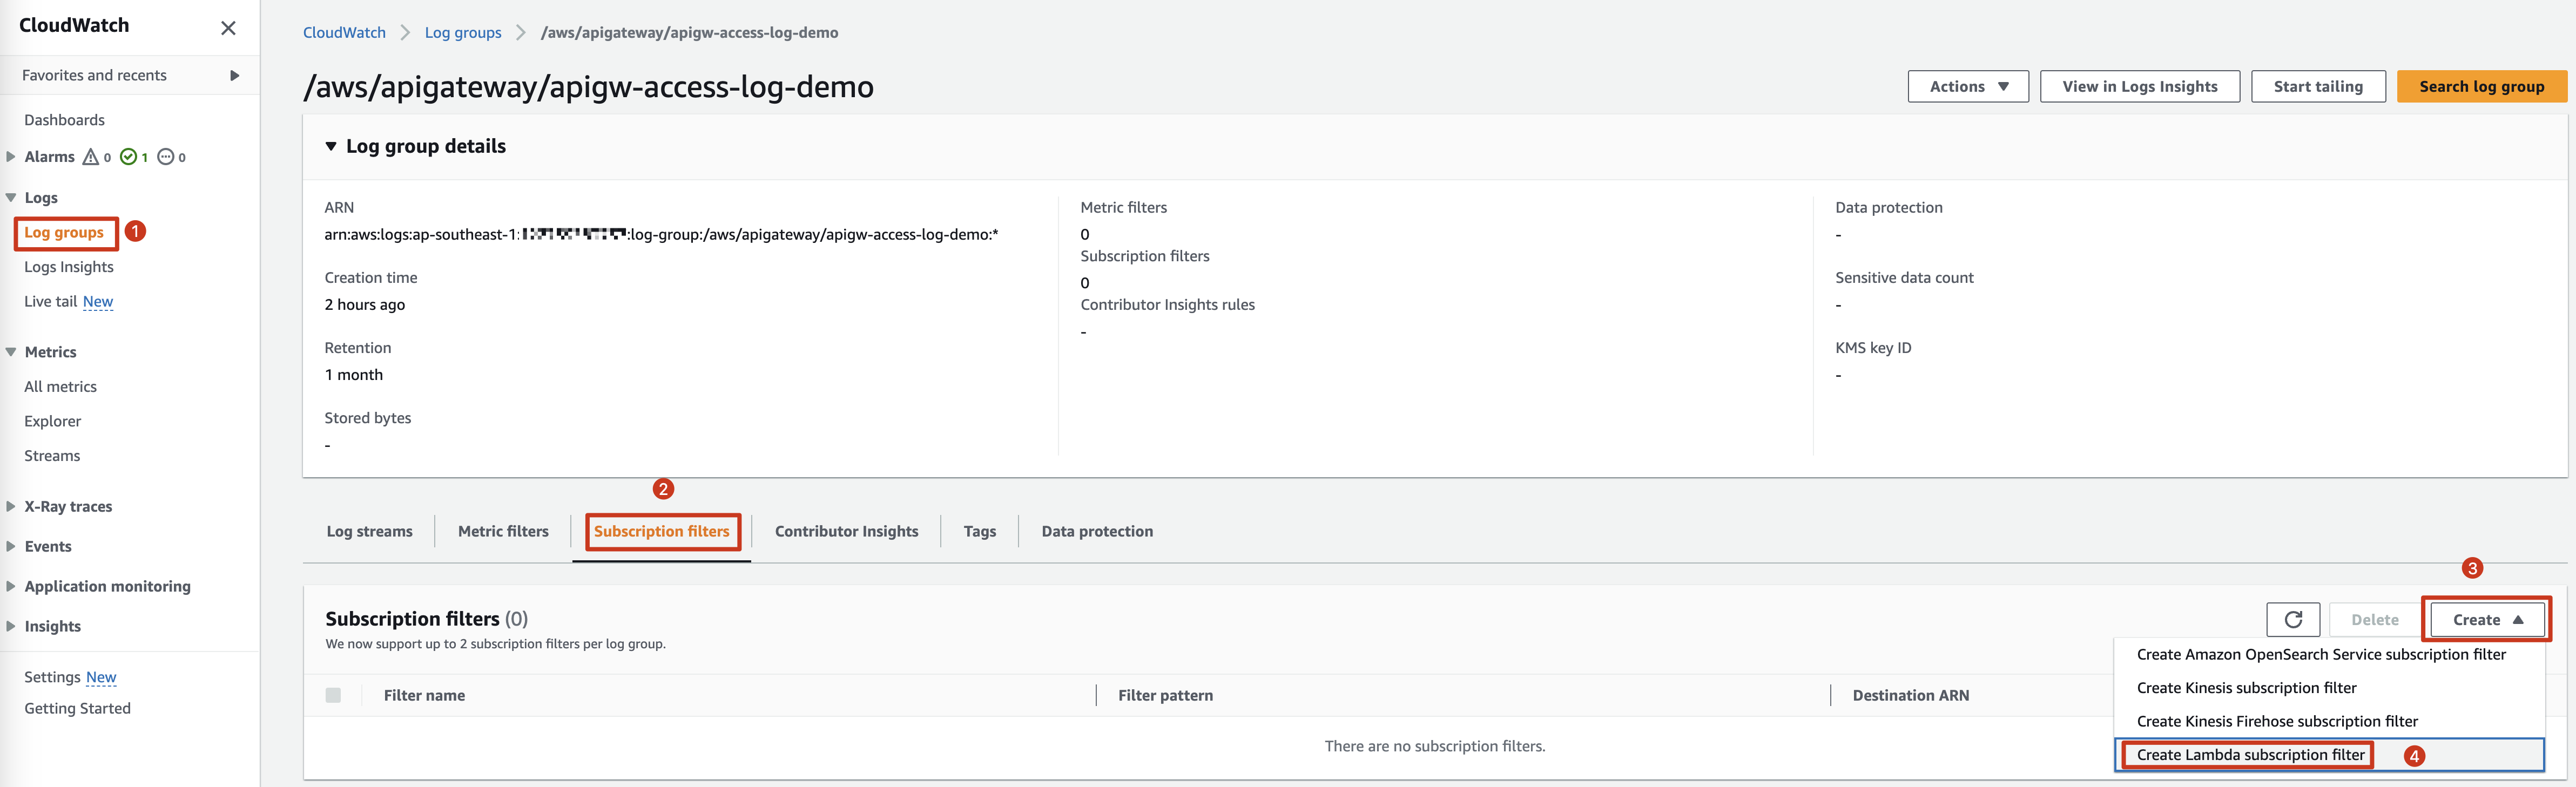Screen dimensions: 2576x787
Task: Open the Actions dropdown
Action: 1968,87
